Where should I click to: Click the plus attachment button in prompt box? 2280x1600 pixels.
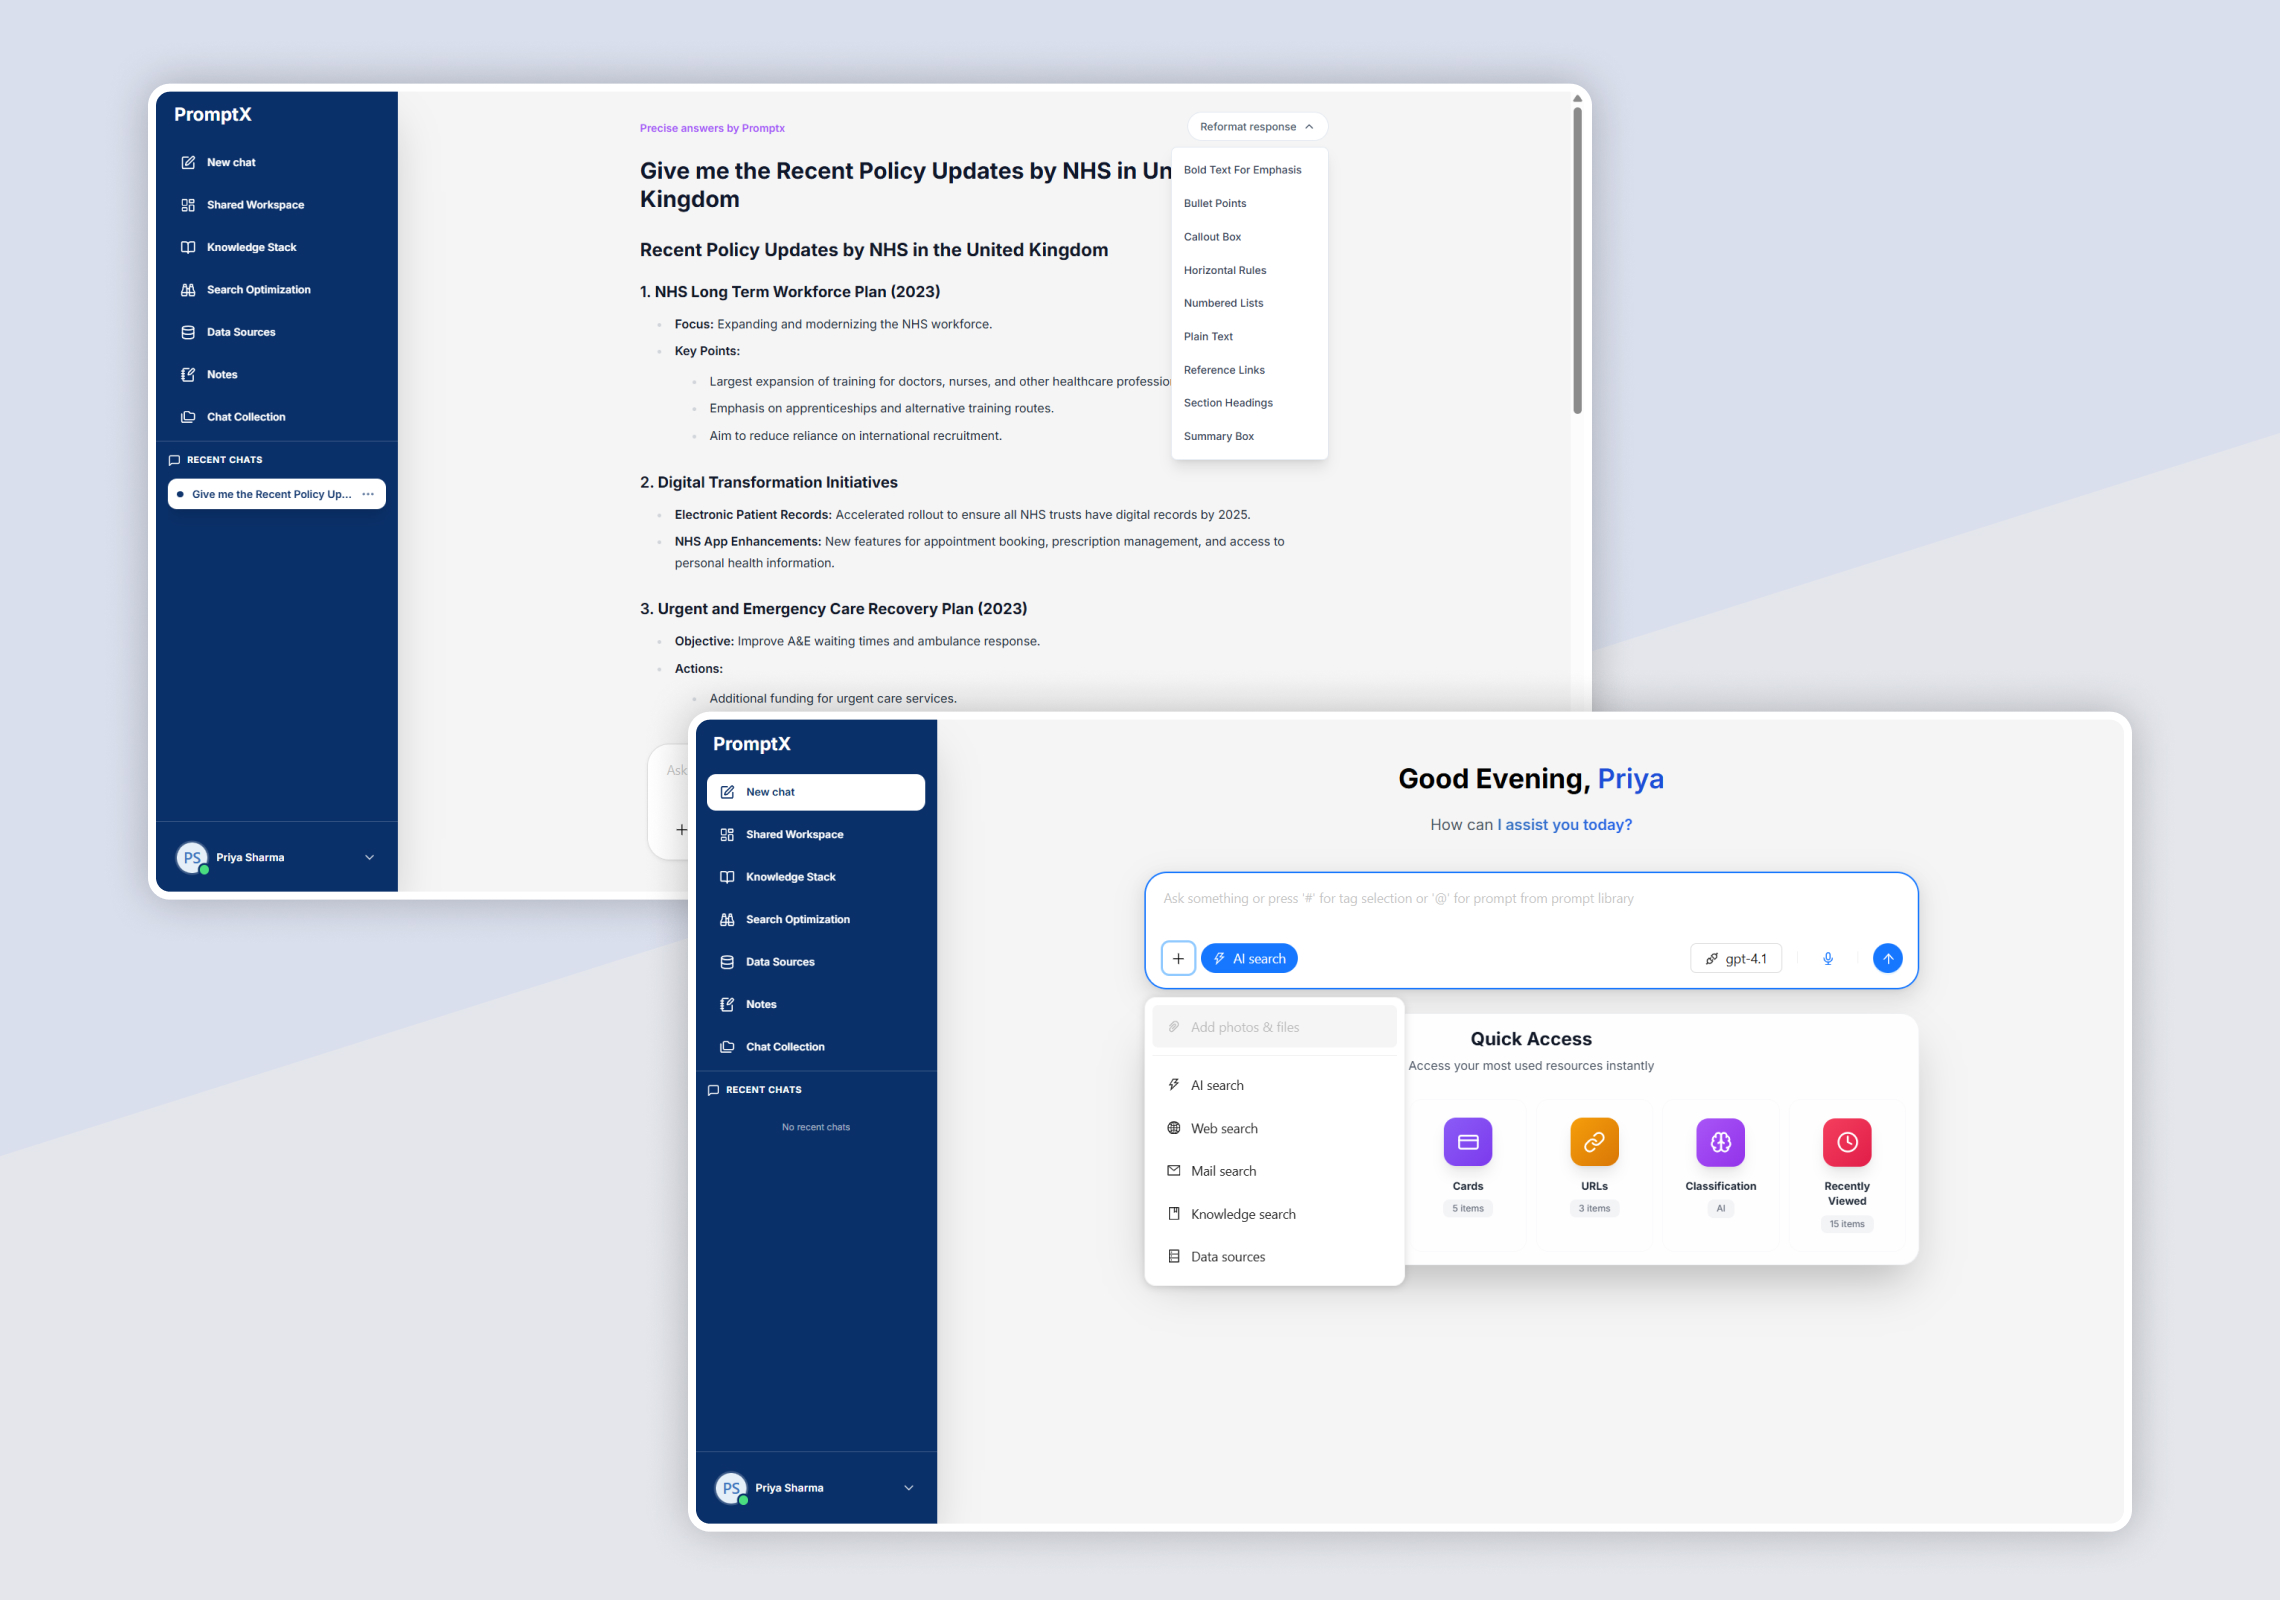pyautogui.click(x=1178, y=958)
